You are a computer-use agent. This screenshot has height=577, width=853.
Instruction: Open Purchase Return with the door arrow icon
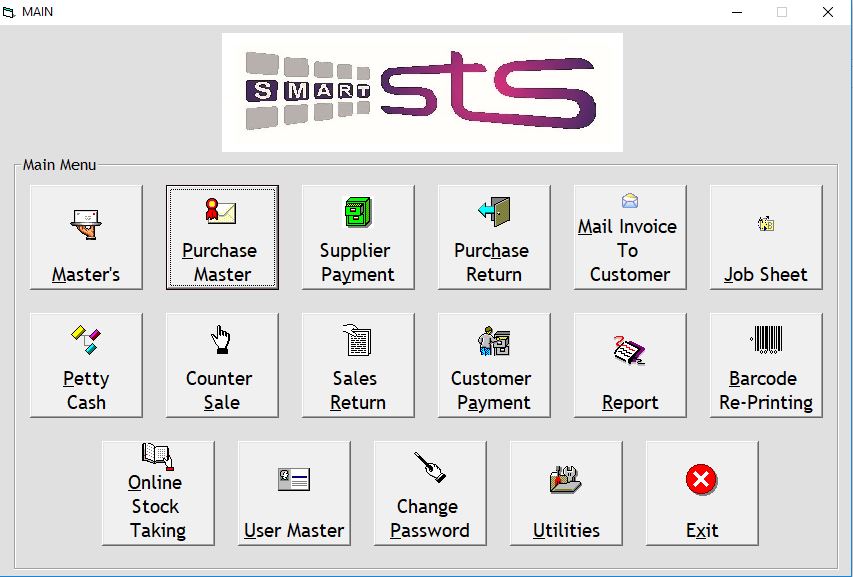click(494, 237)
